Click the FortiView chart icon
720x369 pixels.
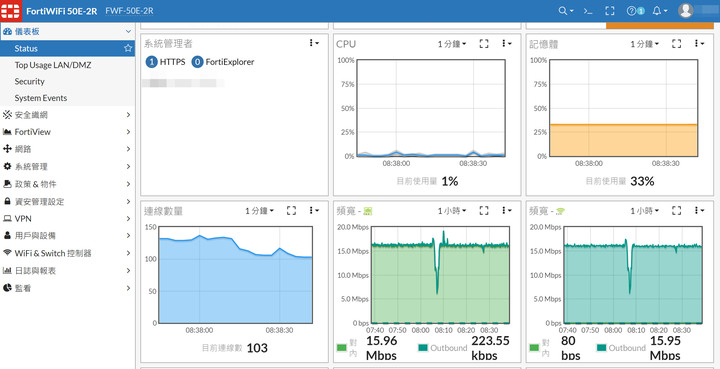point(7,132)
